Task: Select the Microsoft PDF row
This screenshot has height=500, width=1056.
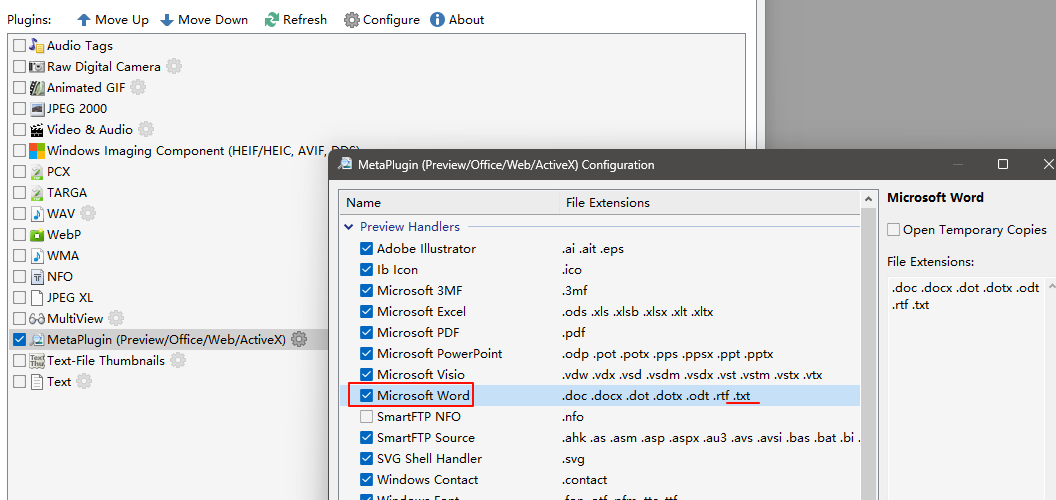Action: tap(601, 333)
